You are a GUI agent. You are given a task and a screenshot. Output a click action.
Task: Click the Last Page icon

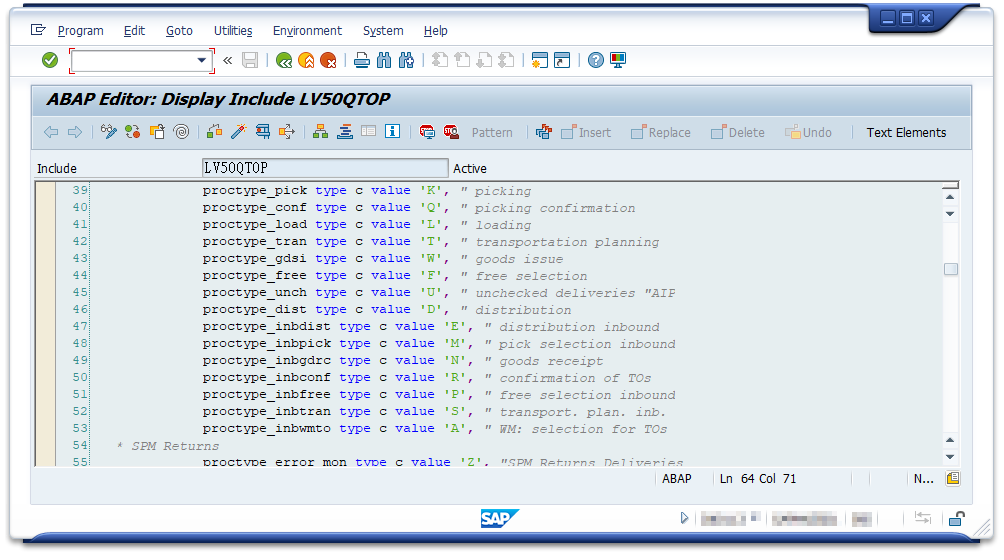[x=506, y=60]
